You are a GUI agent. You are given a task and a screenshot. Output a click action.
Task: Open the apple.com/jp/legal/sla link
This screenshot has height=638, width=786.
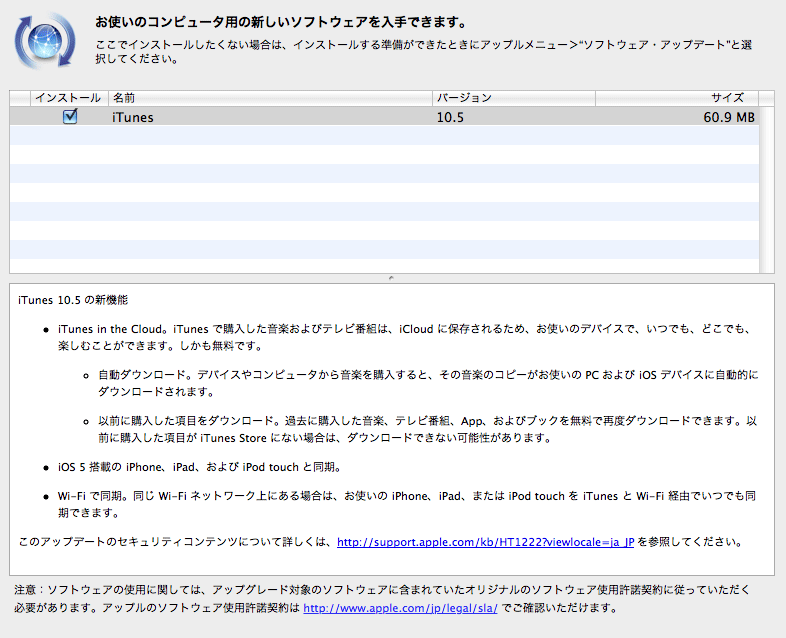(400, 608)
